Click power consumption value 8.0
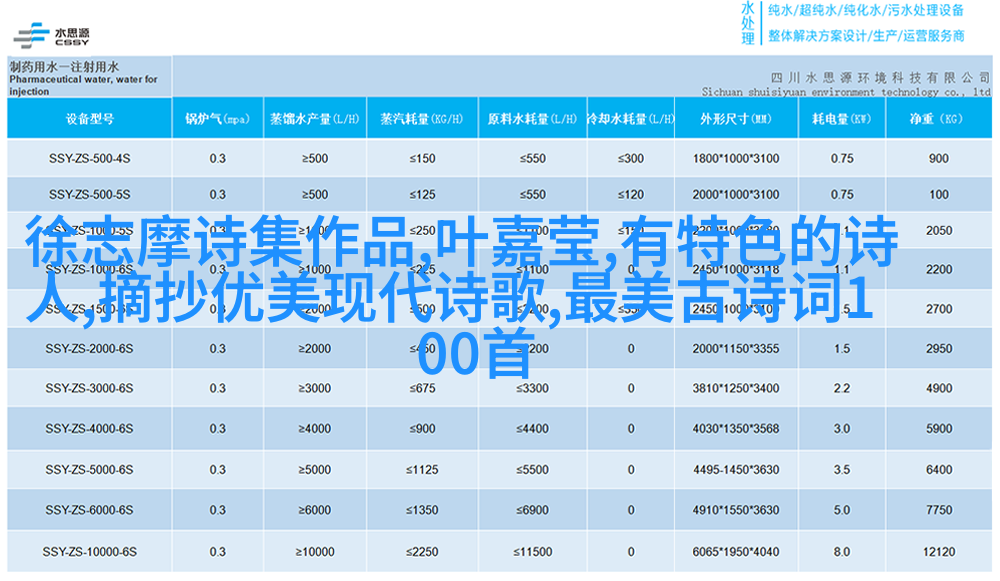This screenshot has width=1000, height=581. pyautogui.click(x=842, y=552)
